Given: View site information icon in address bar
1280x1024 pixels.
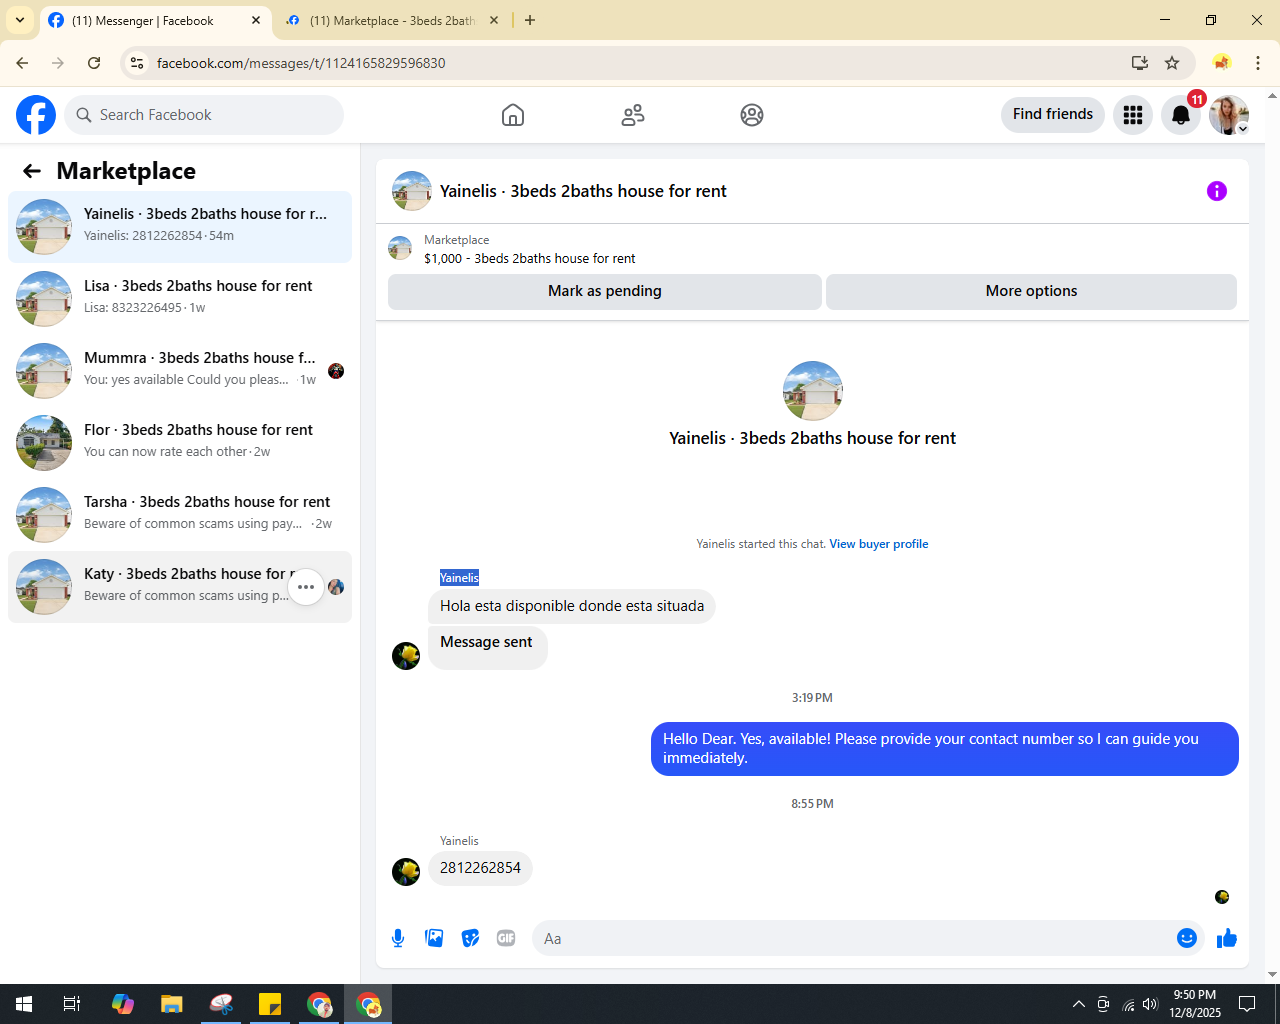Looking at the screenshot, I should (138, 63).
